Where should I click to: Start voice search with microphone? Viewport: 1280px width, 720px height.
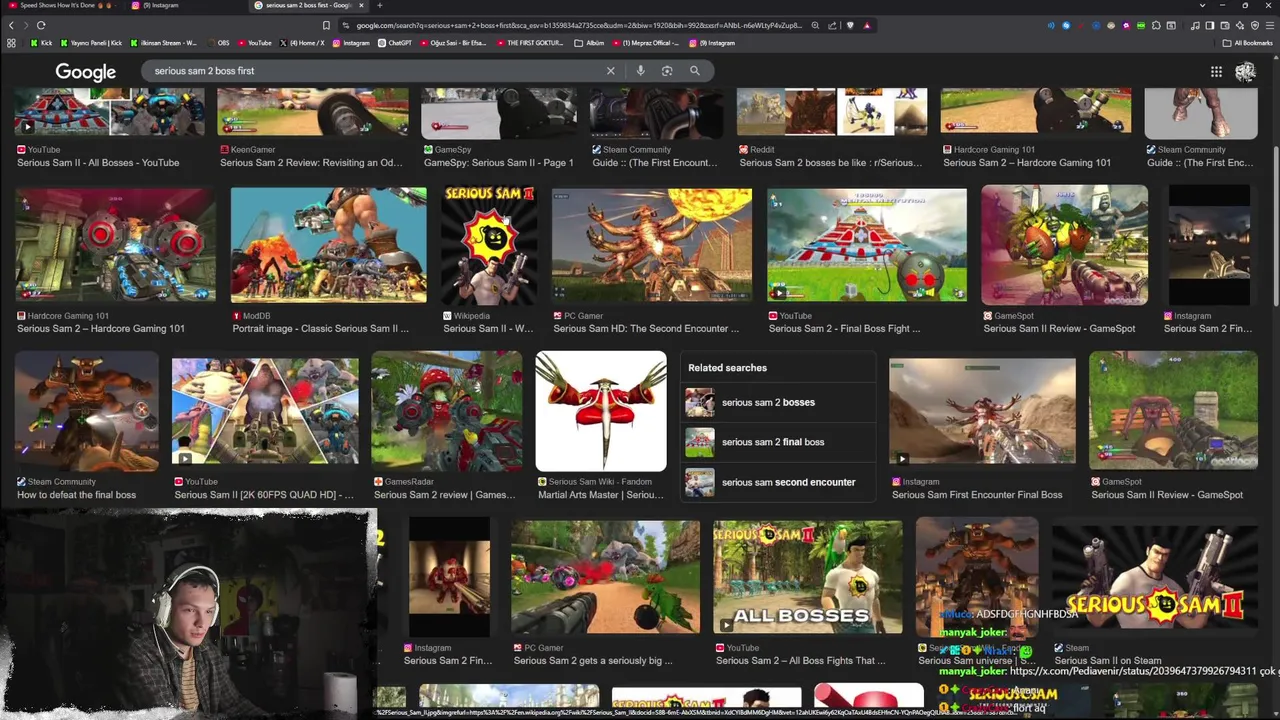[640, 71]
